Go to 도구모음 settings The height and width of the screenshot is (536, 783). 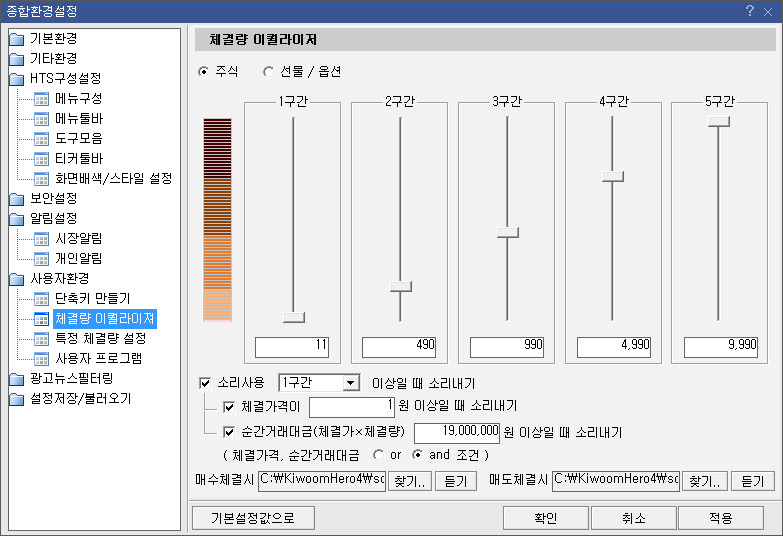pyautogui.click(x=78, y=138)
